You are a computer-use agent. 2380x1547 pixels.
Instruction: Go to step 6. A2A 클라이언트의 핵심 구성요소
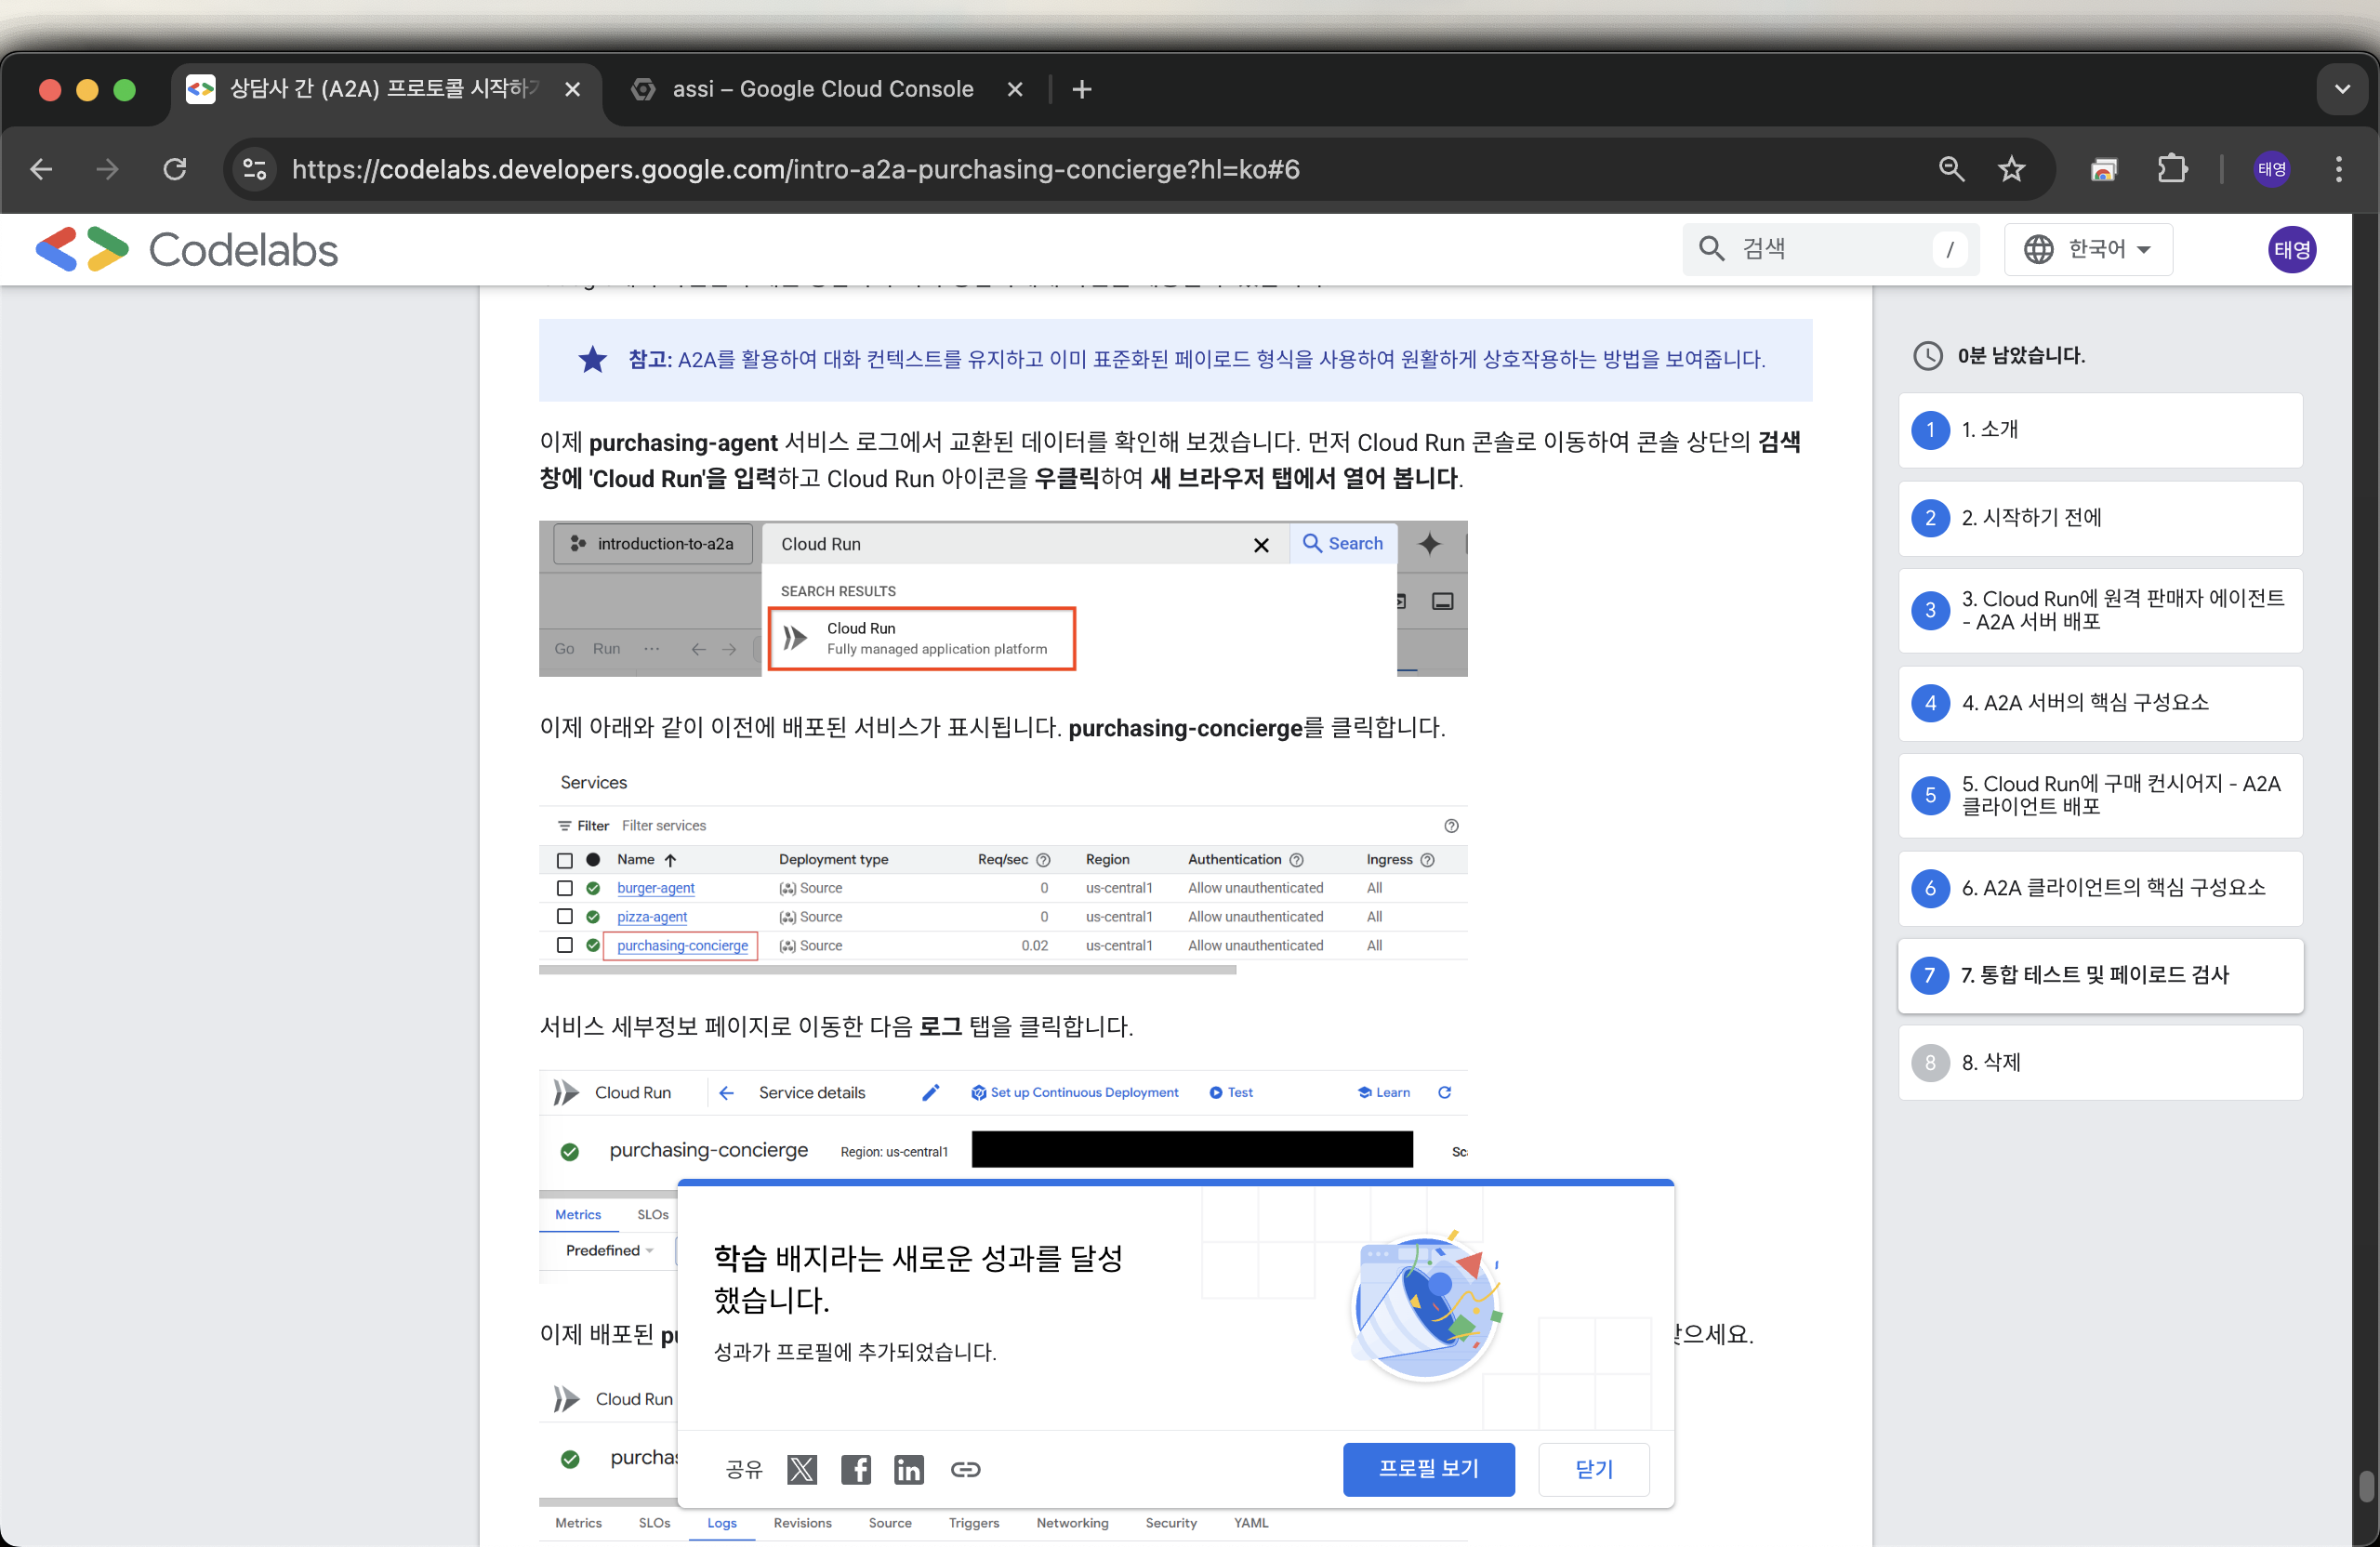pos(2100,888)
